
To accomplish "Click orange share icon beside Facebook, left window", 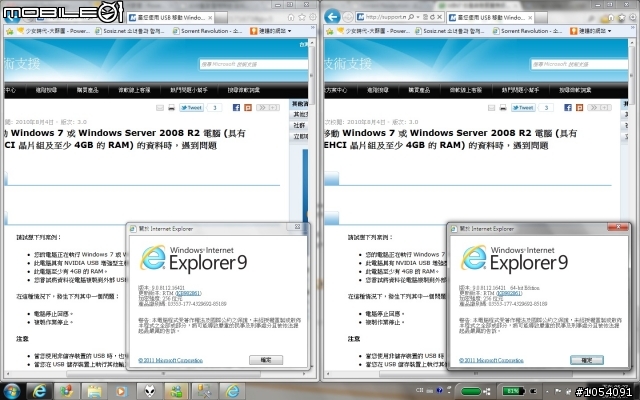I will click(248, 107).
